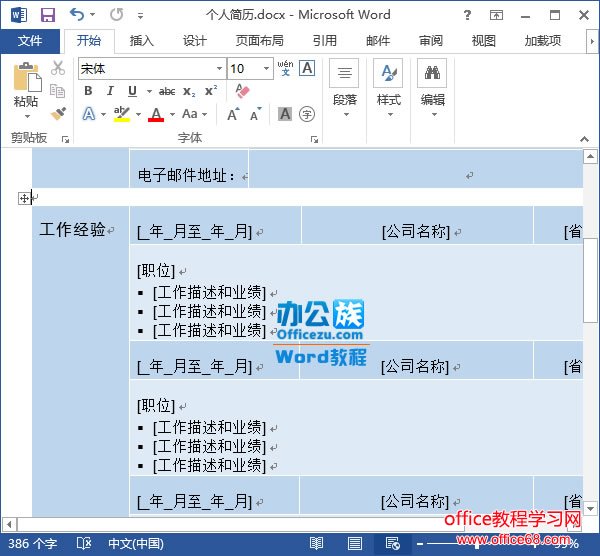Open the 剪贴板 pane launcher

pos(65,140)
